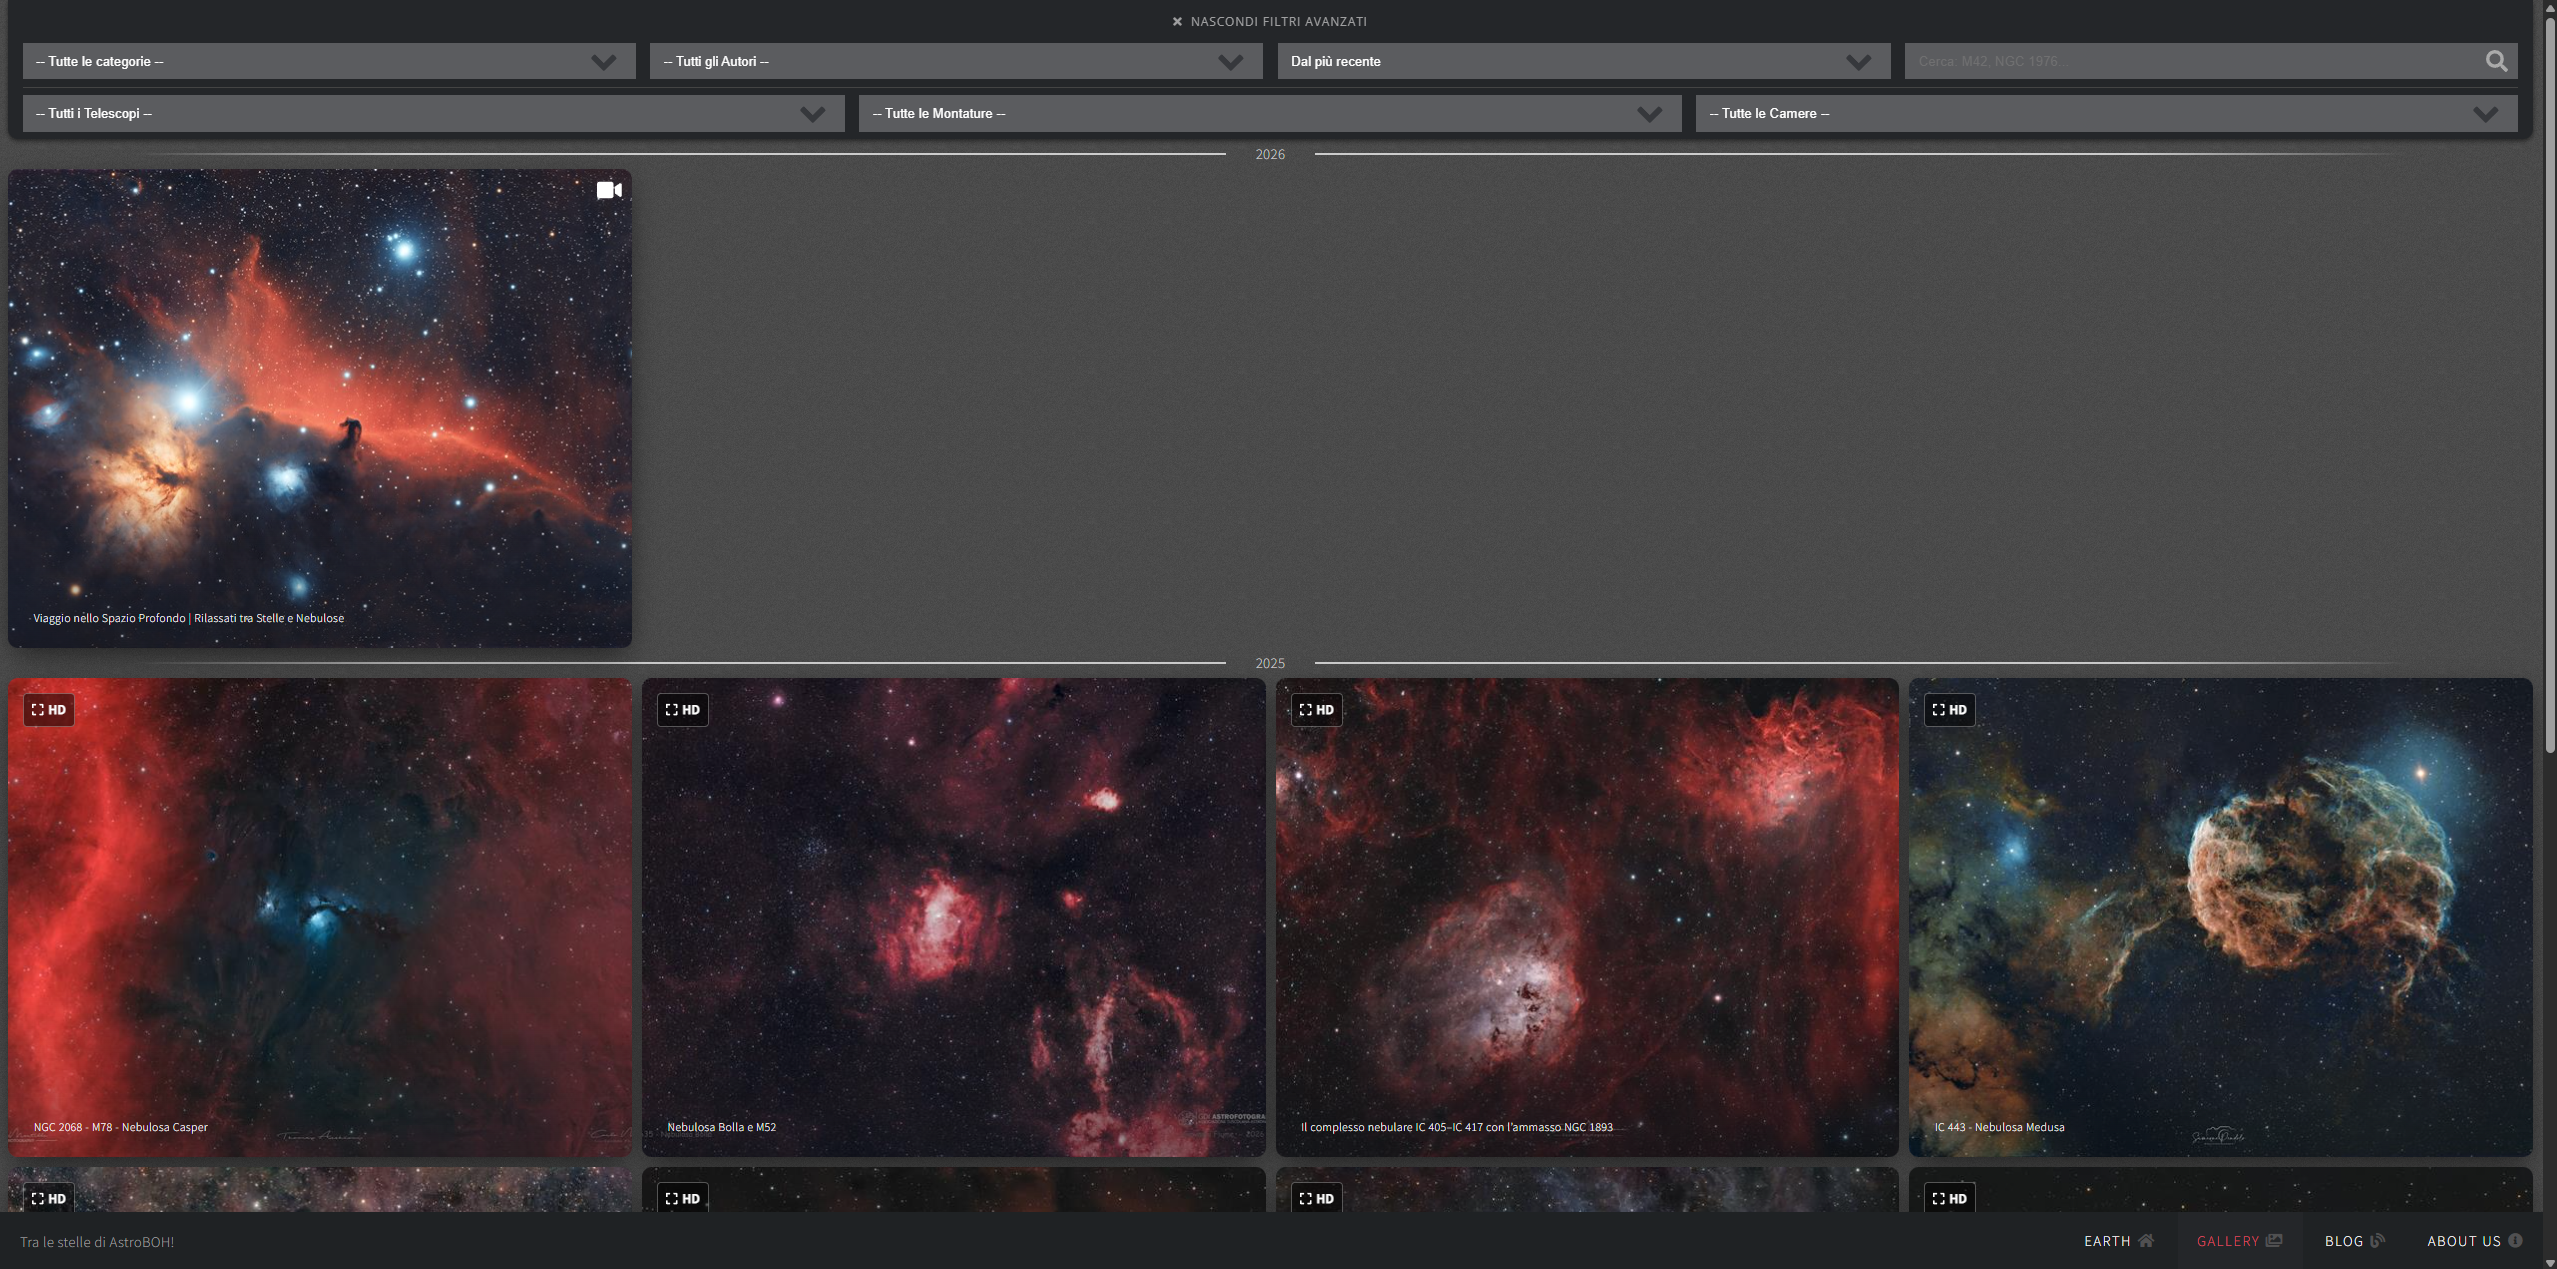Open the Tutte le Montature dropdown
The width and height of the screenshot is (2557, 1269).
tap(1269, 113)
